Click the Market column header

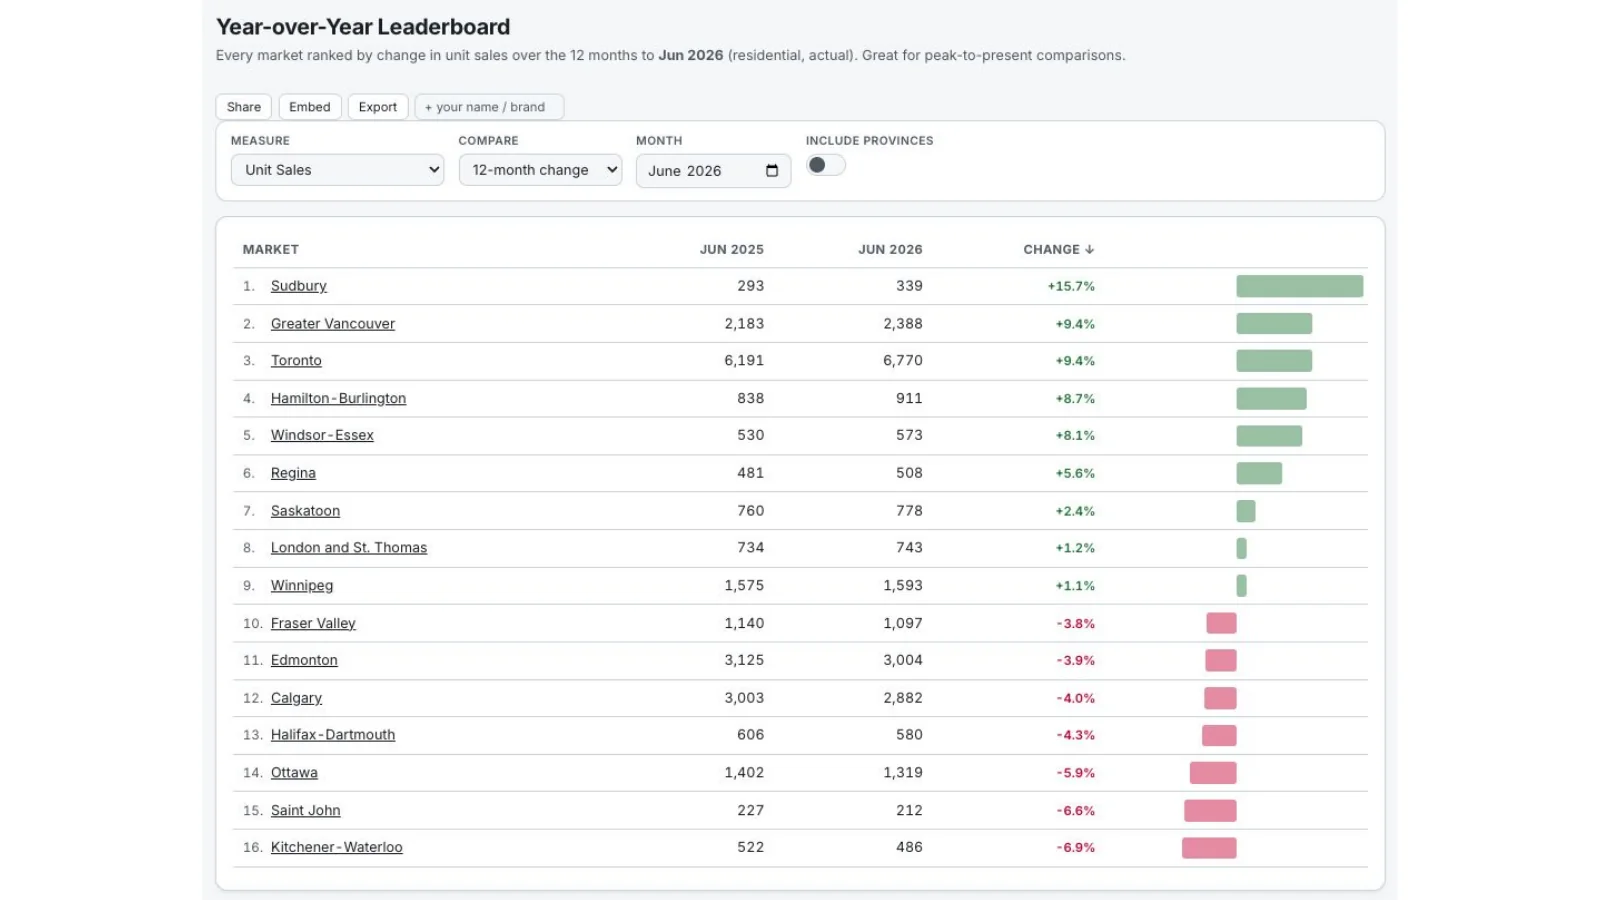point(271,249)
